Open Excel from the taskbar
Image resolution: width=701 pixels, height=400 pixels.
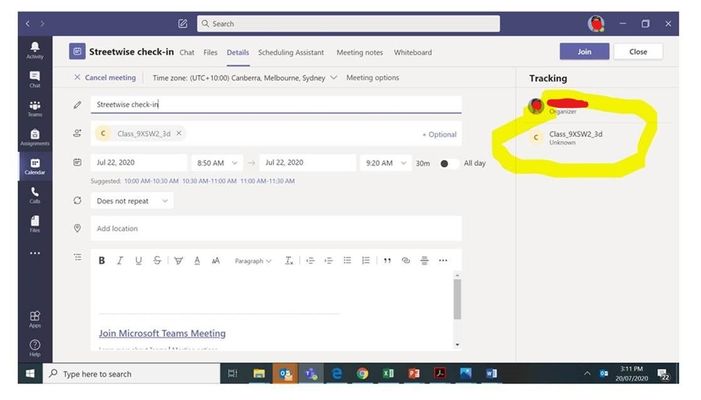(x=388, y=374)
